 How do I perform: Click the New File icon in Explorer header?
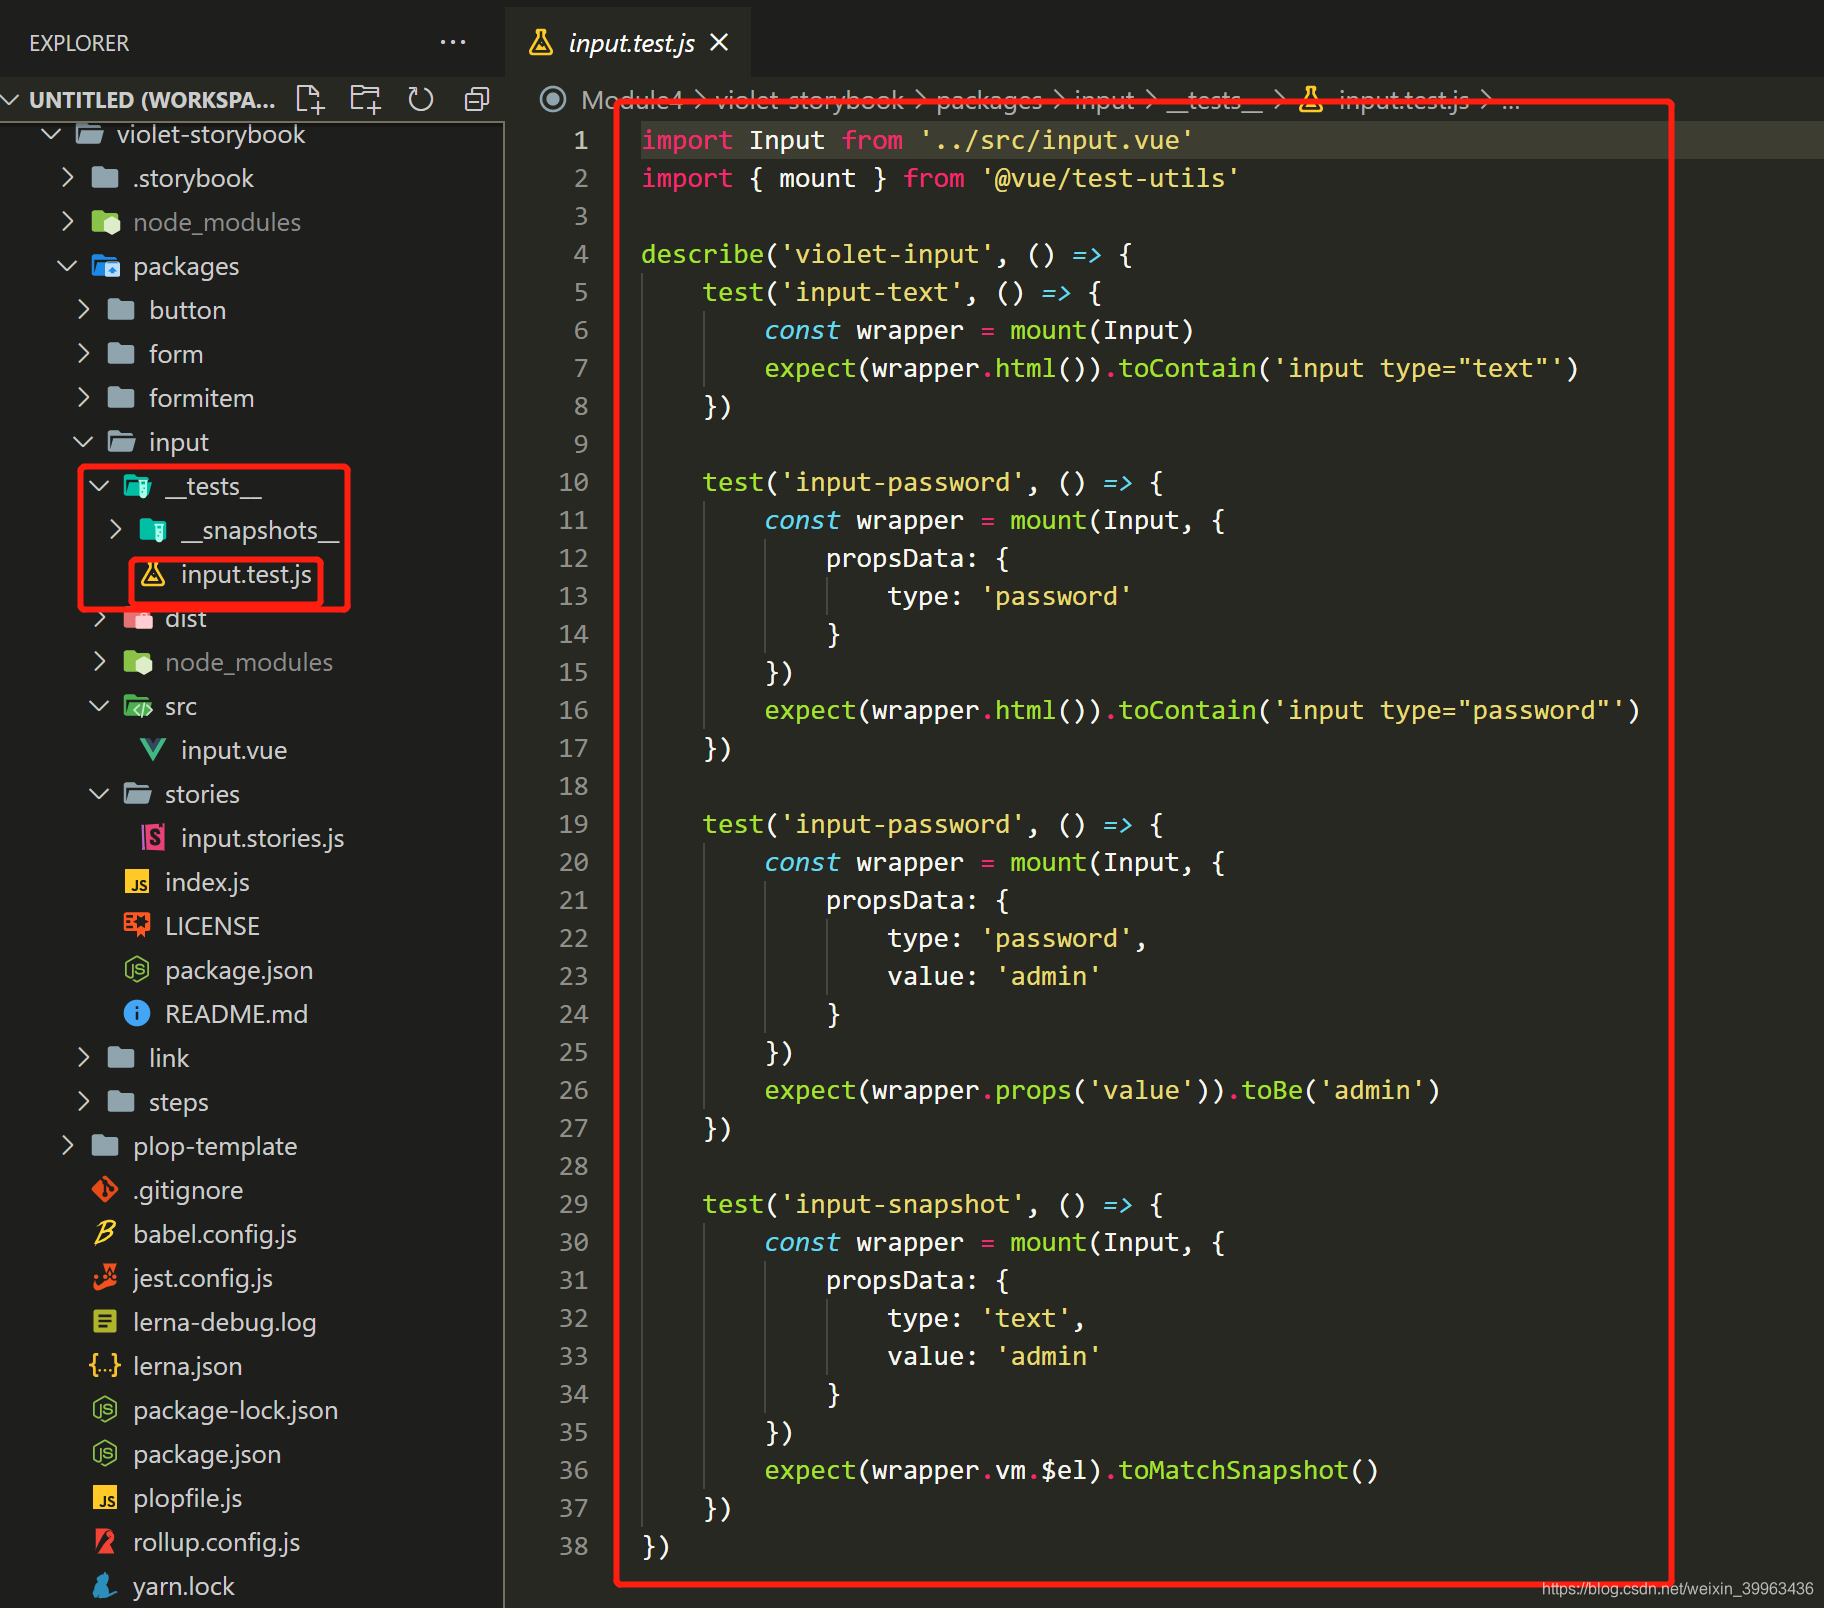click(310, 99)
